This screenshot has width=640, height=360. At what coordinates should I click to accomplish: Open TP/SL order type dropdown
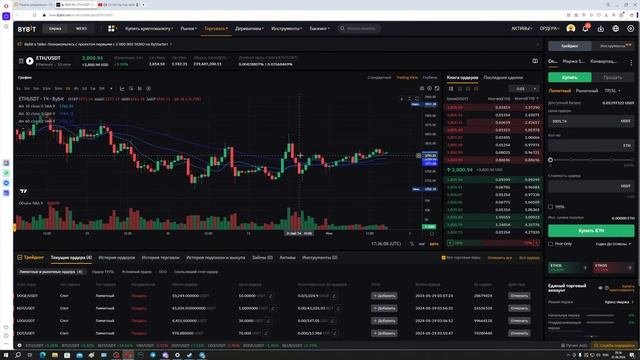pos(612,91)
